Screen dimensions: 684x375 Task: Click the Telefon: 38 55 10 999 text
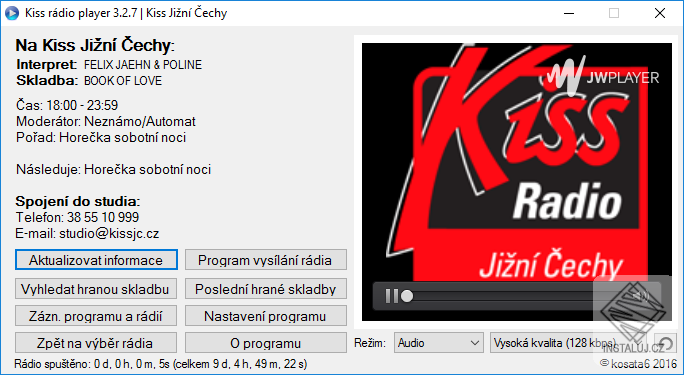coord(77,217)
